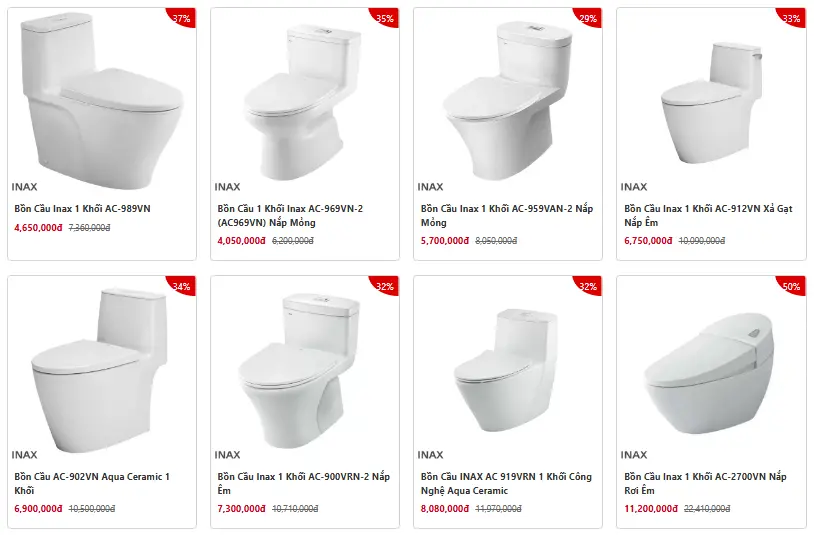The height and width of the screenshot is (535, 814).
Task: Open the AC-989VN toilet product image
Action: (102, 95)
